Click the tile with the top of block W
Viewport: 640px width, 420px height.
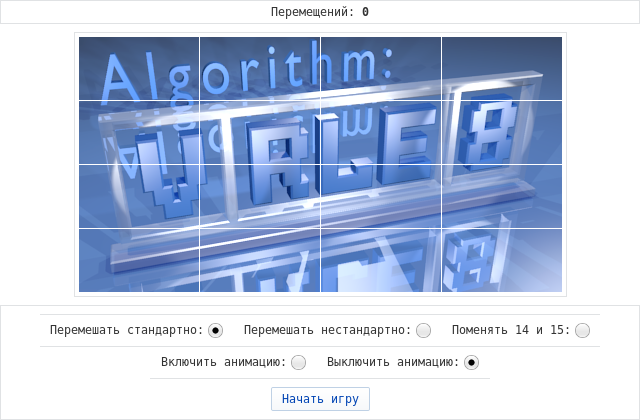(x=139, y=133)
